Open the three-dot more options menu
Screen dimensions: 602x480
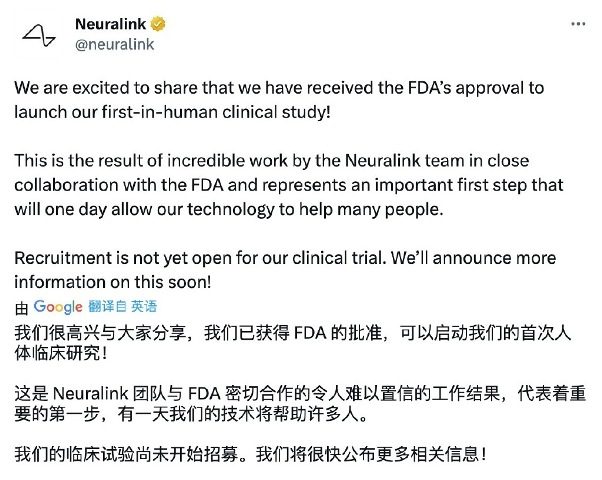tap(578, 24)
